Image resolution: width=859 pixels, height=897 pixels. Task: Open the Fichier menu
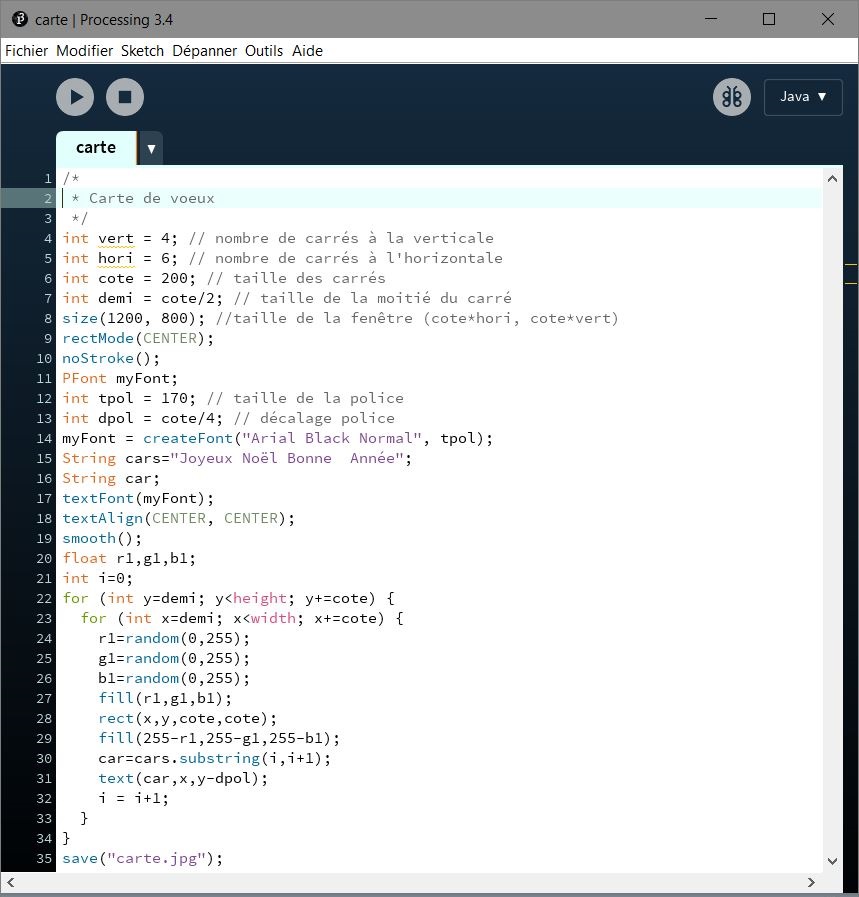pyautogui.click(x=26, y=51)
